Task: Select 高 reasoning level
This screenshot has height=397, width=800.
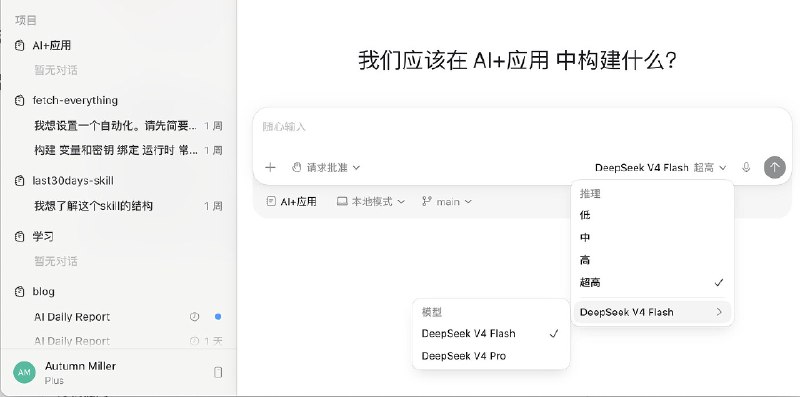Action: tap(653, 260)
